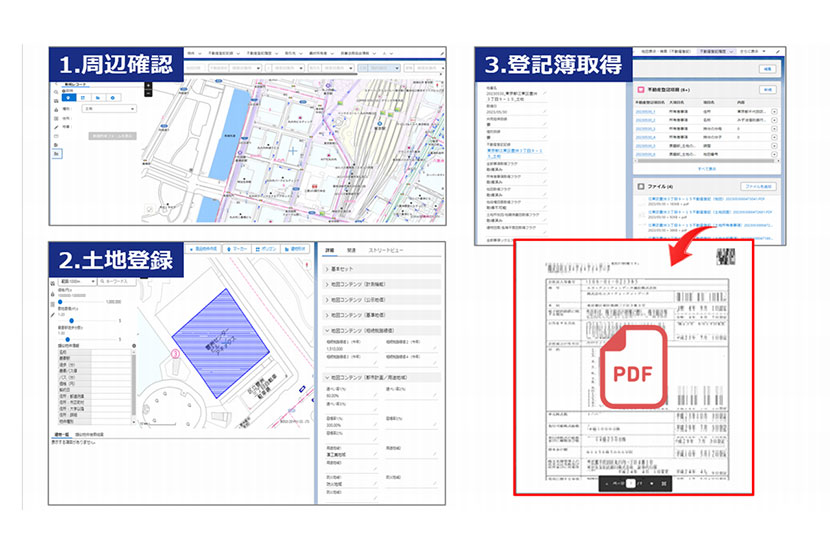
Task: Switch to the 詳細 tab
Action: tap(329, 250)
